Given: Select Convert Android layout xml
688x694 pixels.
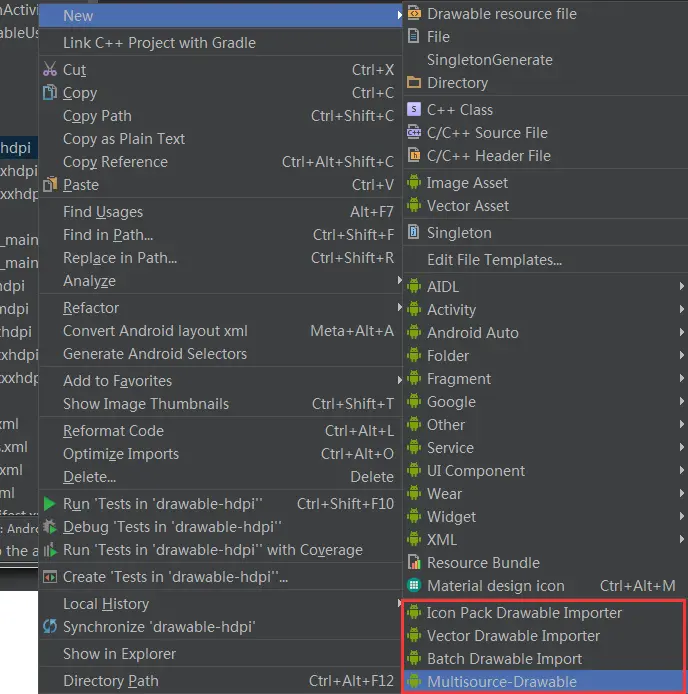Looking at the screenshot, I should click(220, 331).
